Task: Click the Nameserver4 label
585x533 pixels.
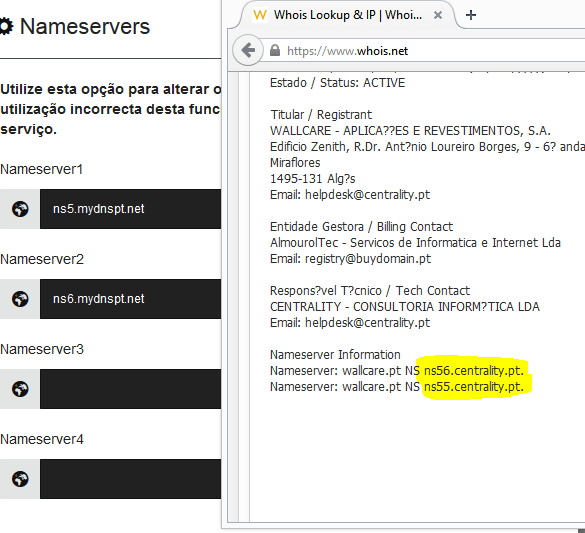Action: pos(42,439)
